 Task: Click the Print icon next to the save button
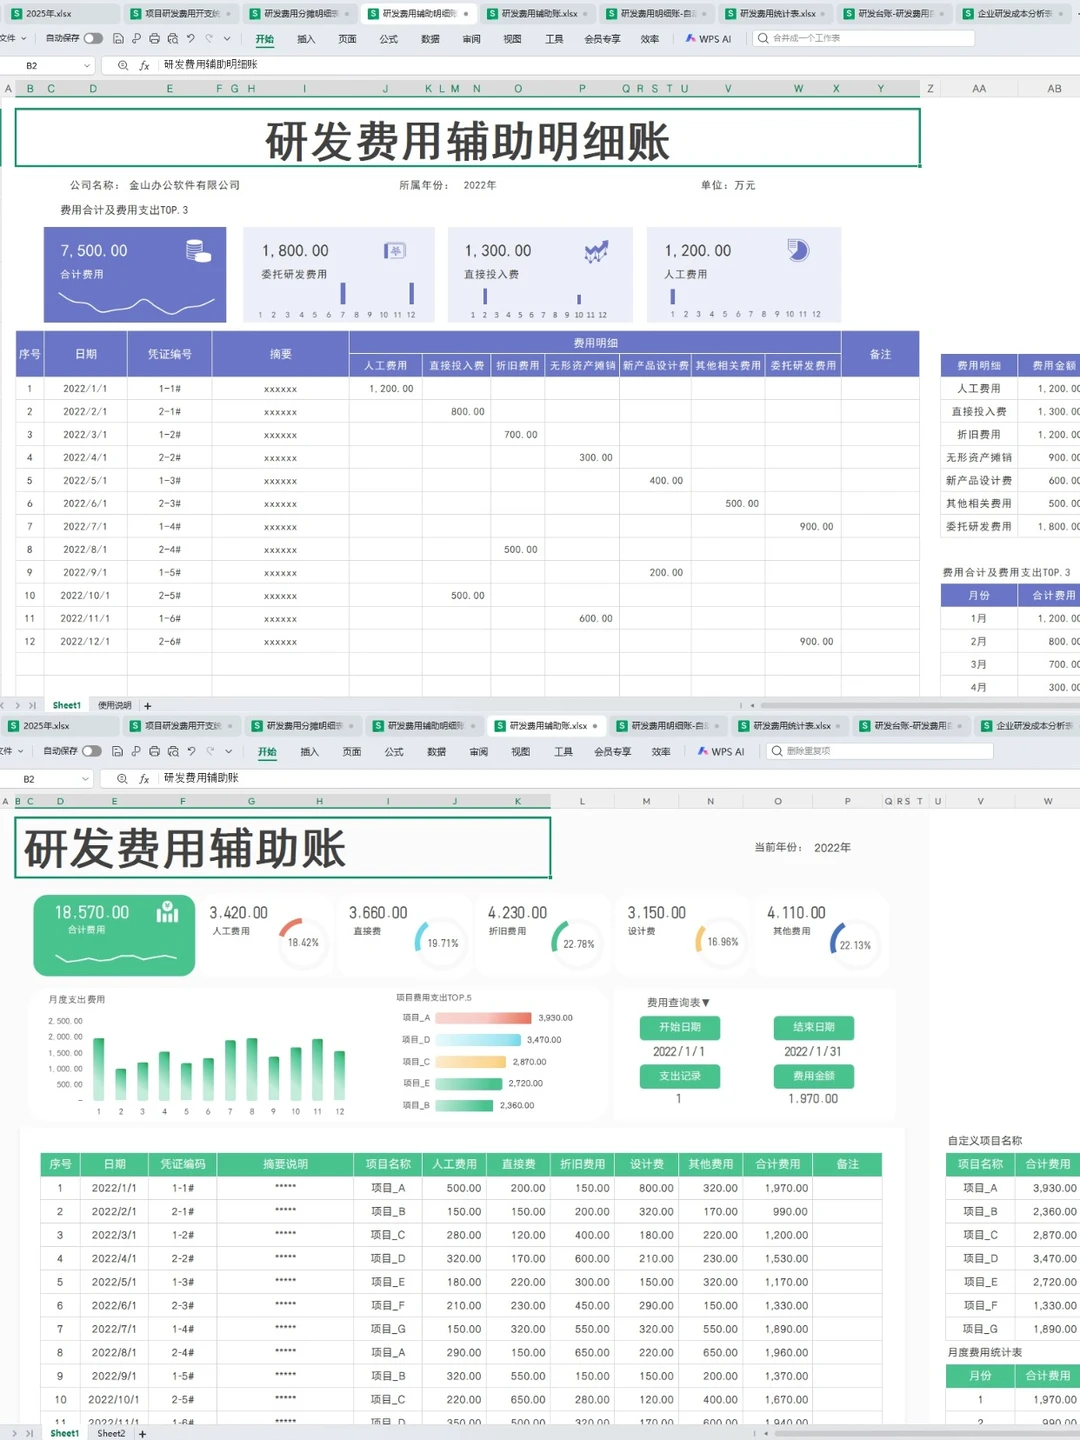coord(153,38)
